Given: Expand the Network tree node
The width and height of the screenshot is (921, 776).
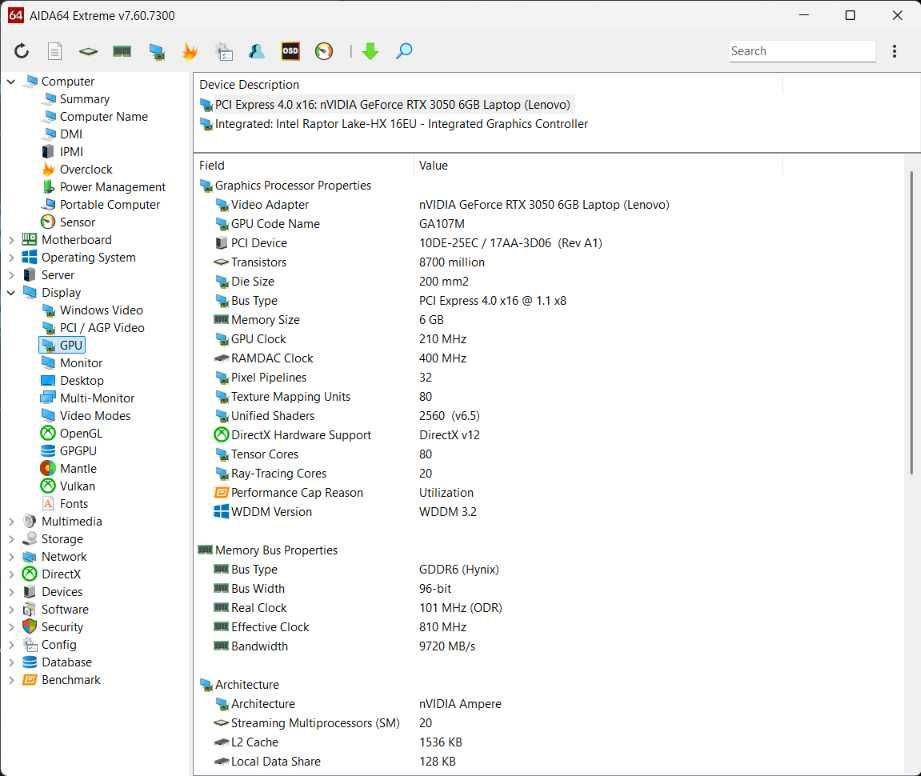Looking at the screenshot, I should click(11, 557).
